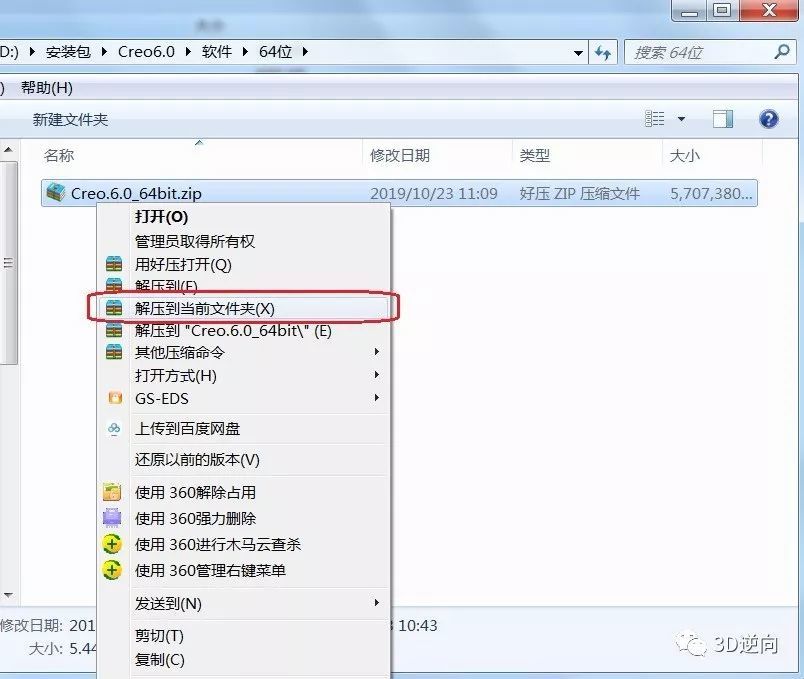This screenshot has width=804, height=679.
Task: Click the icon beside 解压到 "Creo.6.0_64bit\" (E)
Action: coord(114,330)
